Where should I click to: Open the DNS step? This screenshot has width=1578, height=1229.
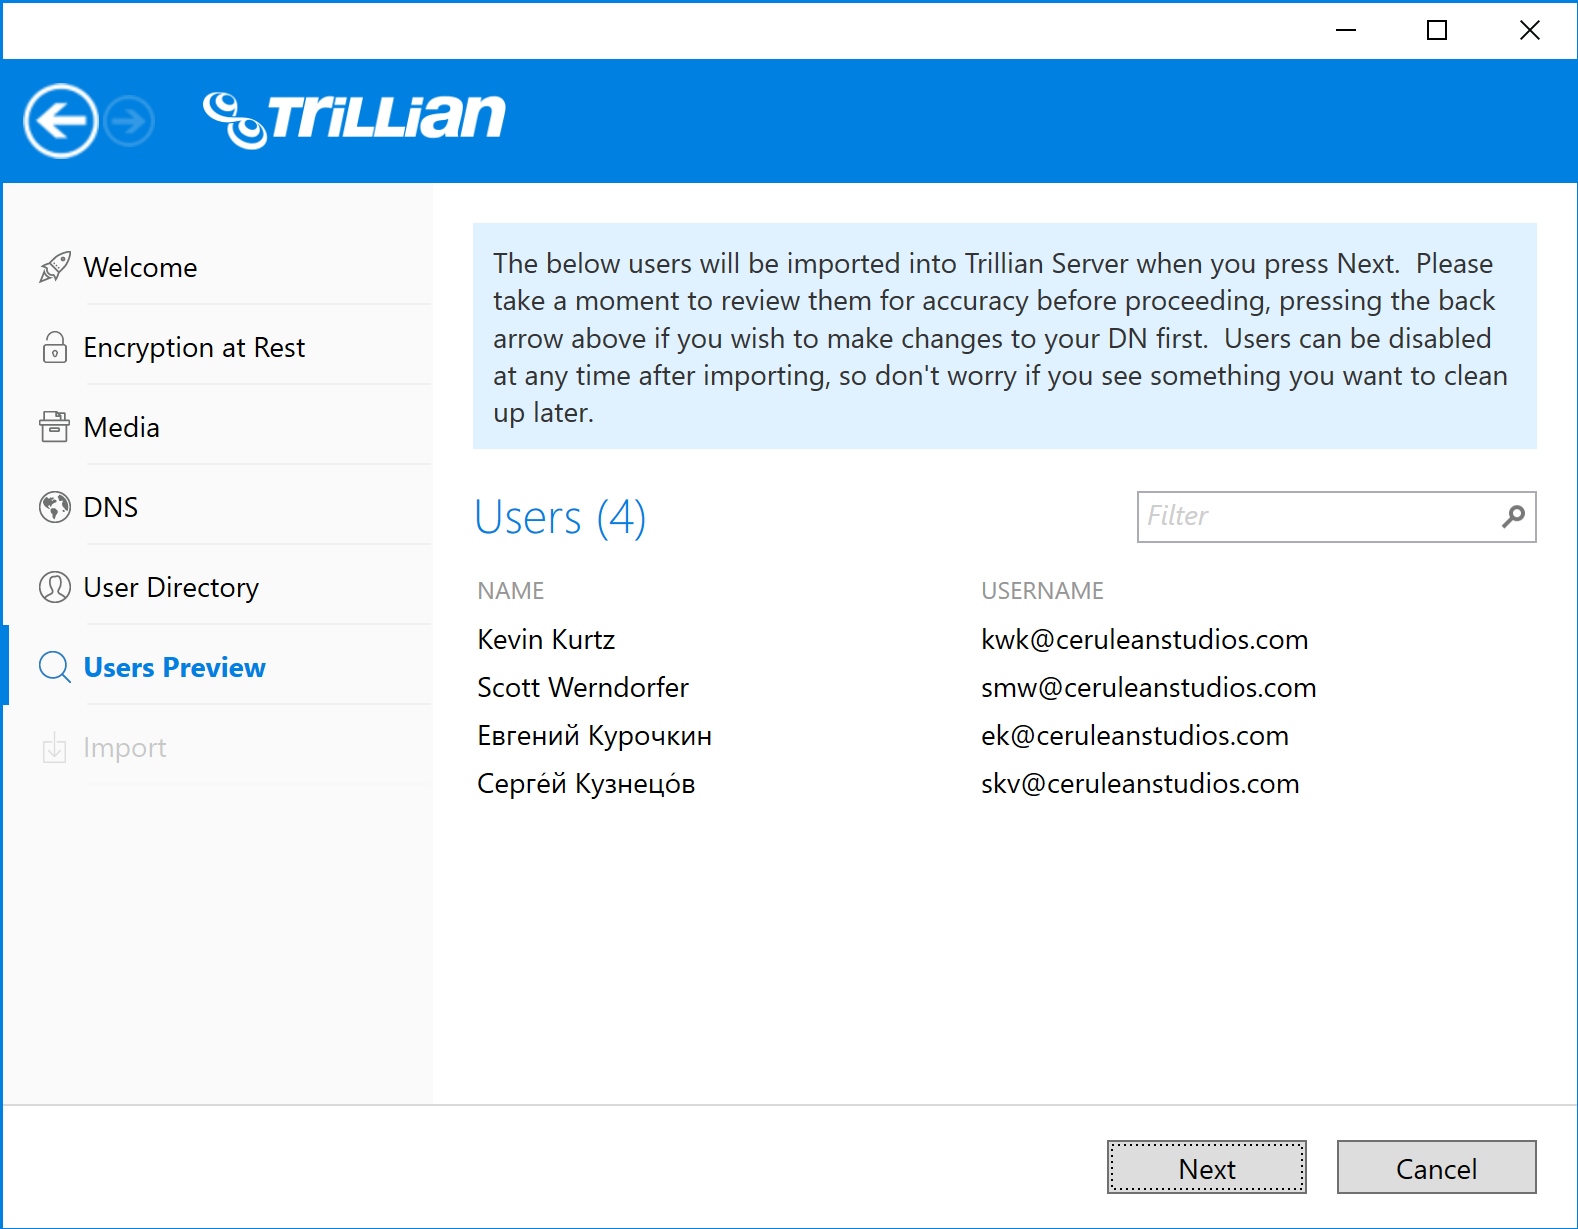pyautogui.click(x=110, y=507)
